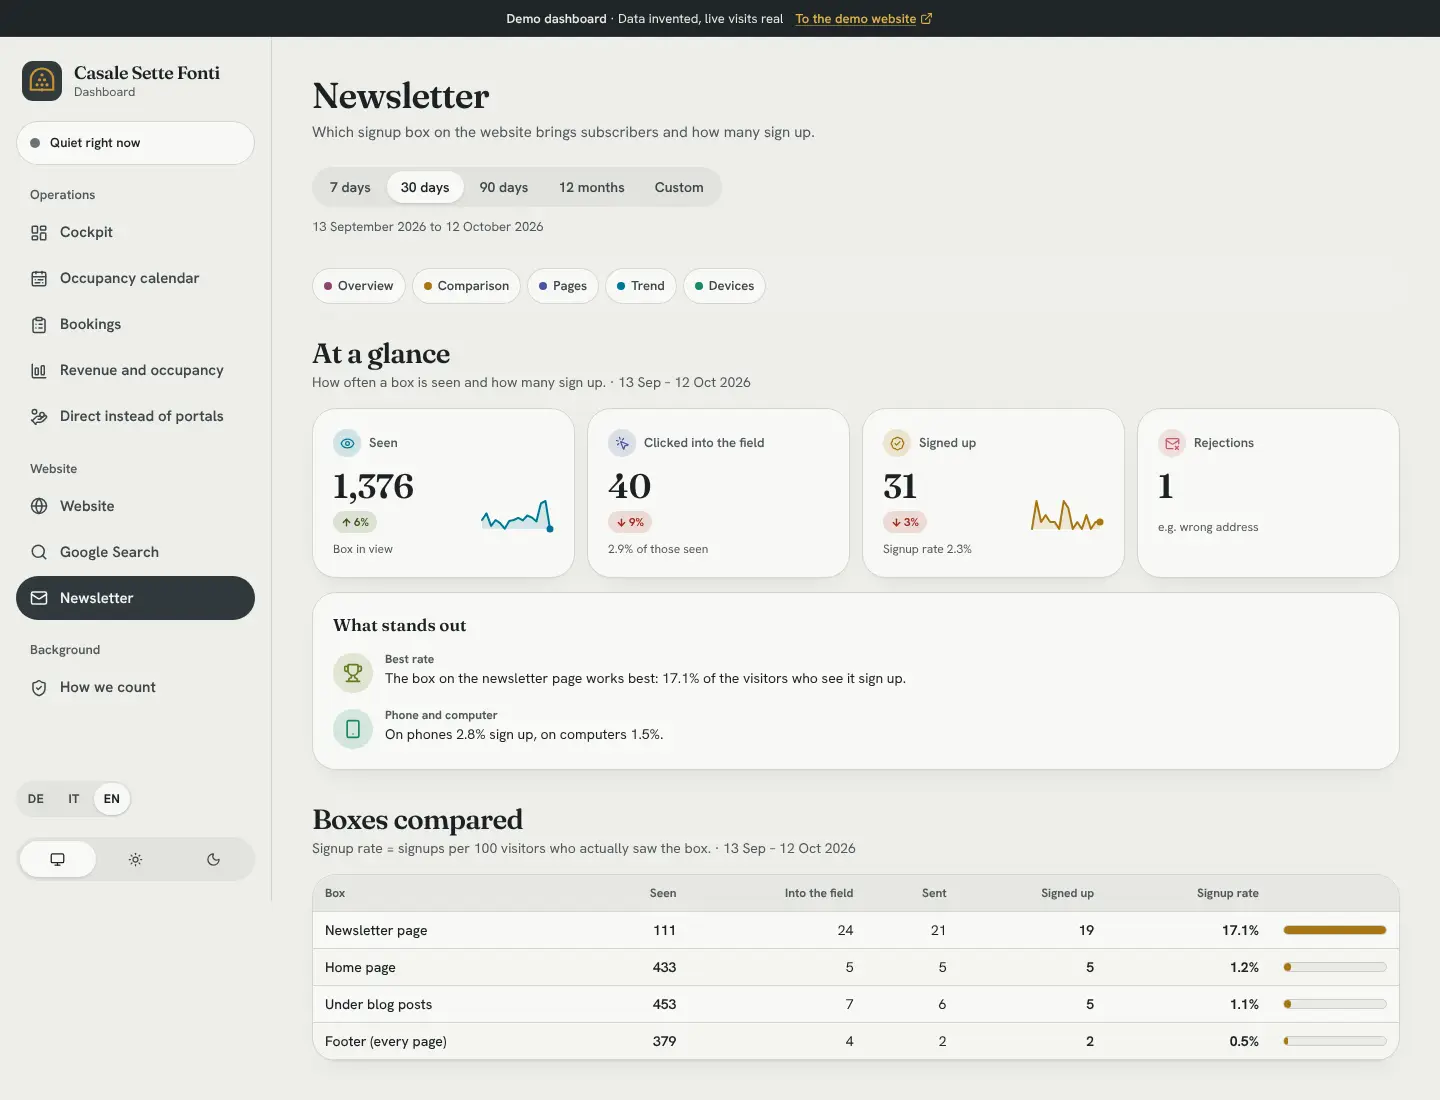
Task: Select the 30 days range
Action: pyautogui.click(x=425, y=187)
